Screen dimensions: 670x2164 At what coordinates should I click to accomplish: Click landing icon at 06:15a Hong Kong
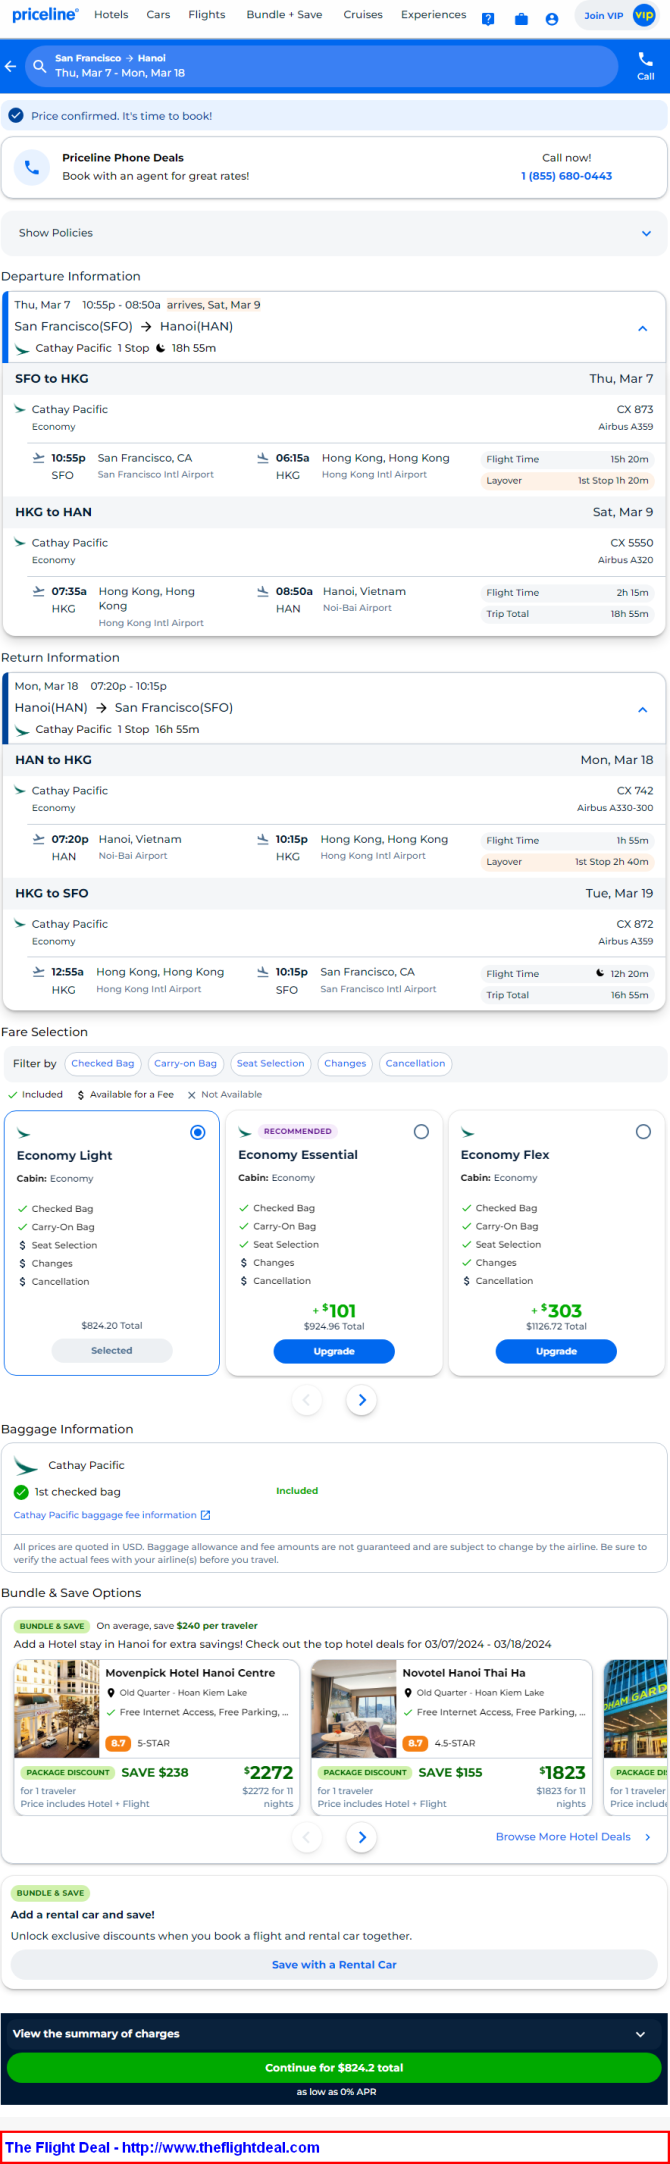pos(263,458)
